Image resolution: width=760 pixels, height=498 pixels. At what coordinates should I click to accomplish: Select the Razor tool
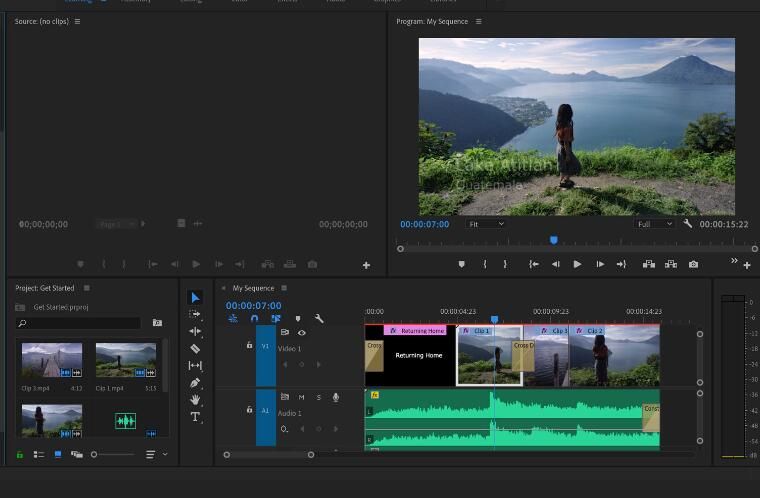pyautogui.click(x=195, y=349)
